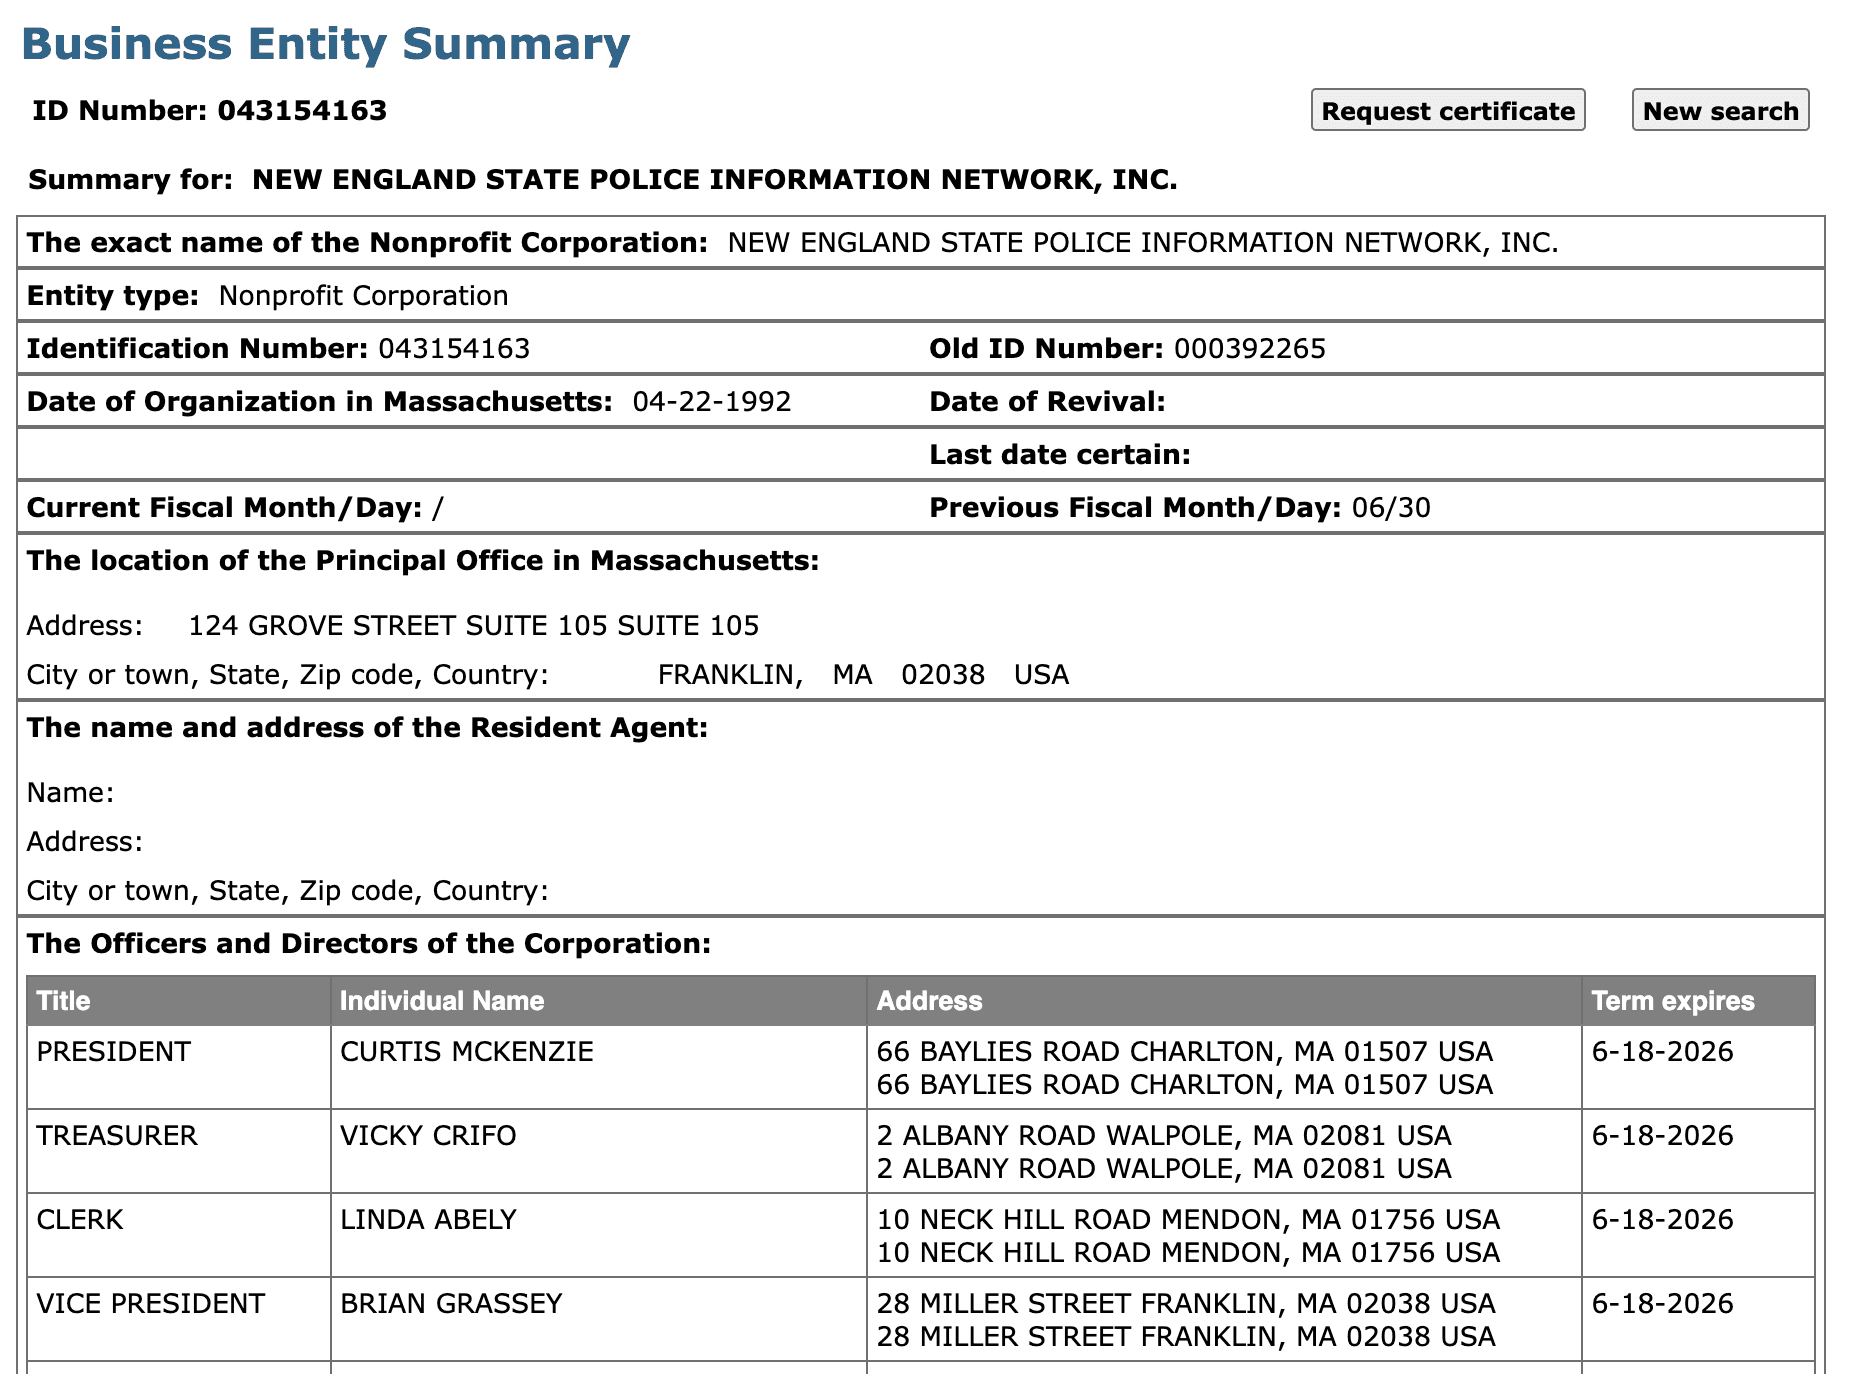Click the FRANKLIN, MA 02038 city line

point(861,674)
